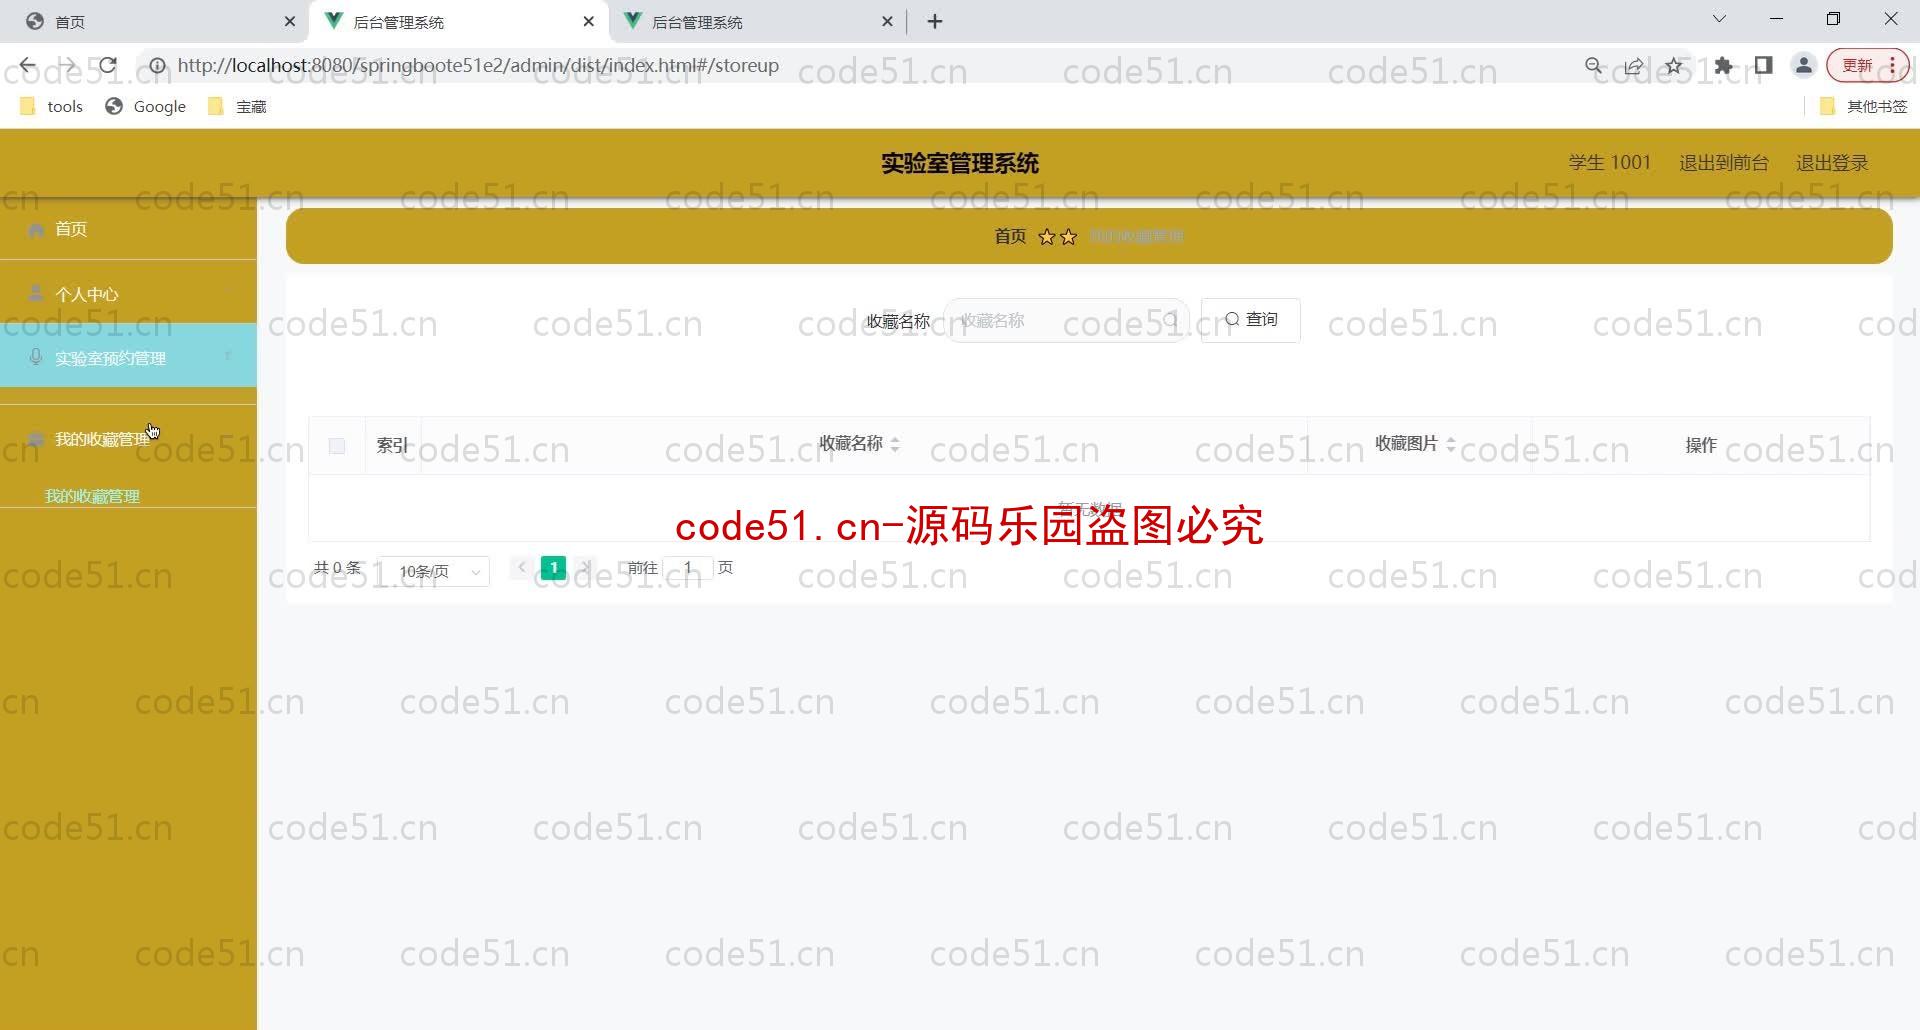Expand 个人中心 sidebar menu
1920x1030 pixels.
(x=128, y=294)
